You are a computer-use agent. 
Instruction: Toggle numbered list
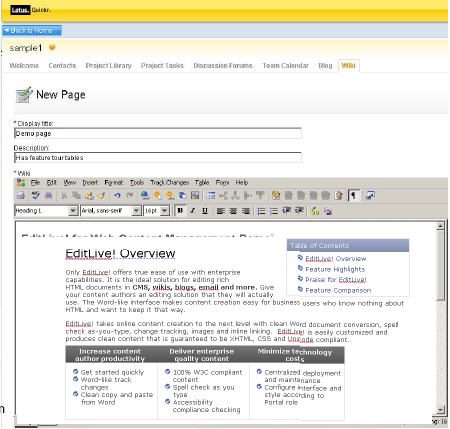pyautogui.click(x=274, y=211)
